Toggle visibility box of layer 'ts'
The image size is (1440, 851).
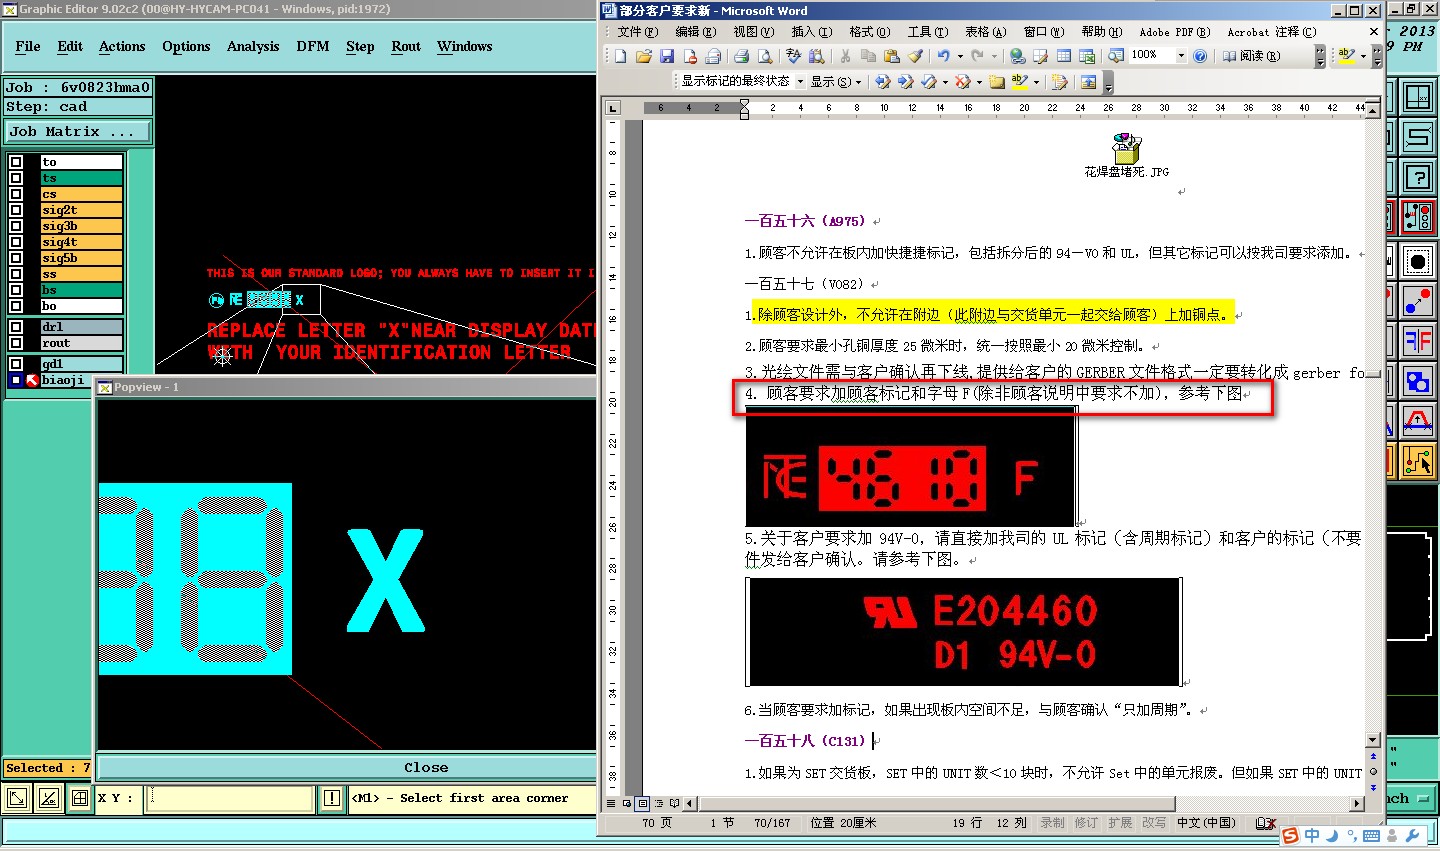tap(16, 178)
